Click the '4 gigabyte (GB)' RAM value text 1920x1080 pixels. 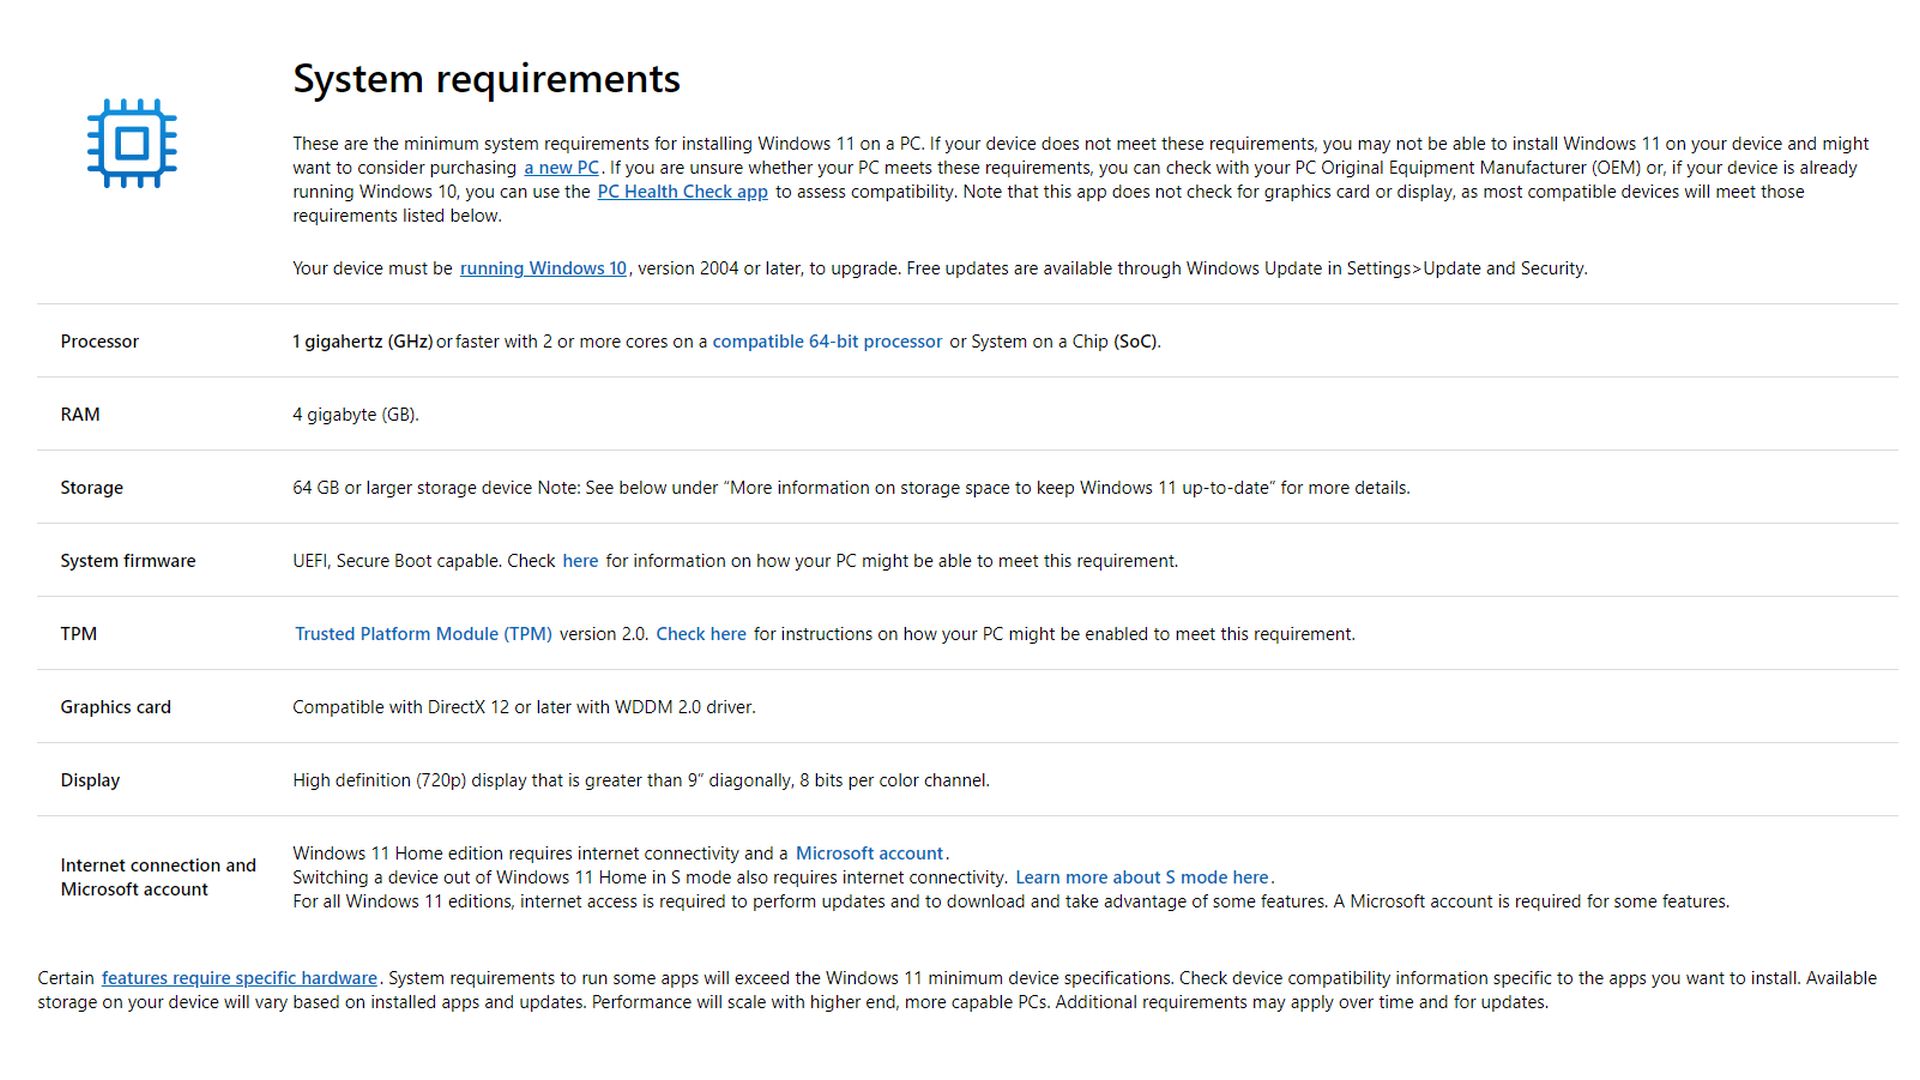pos(355,415)
